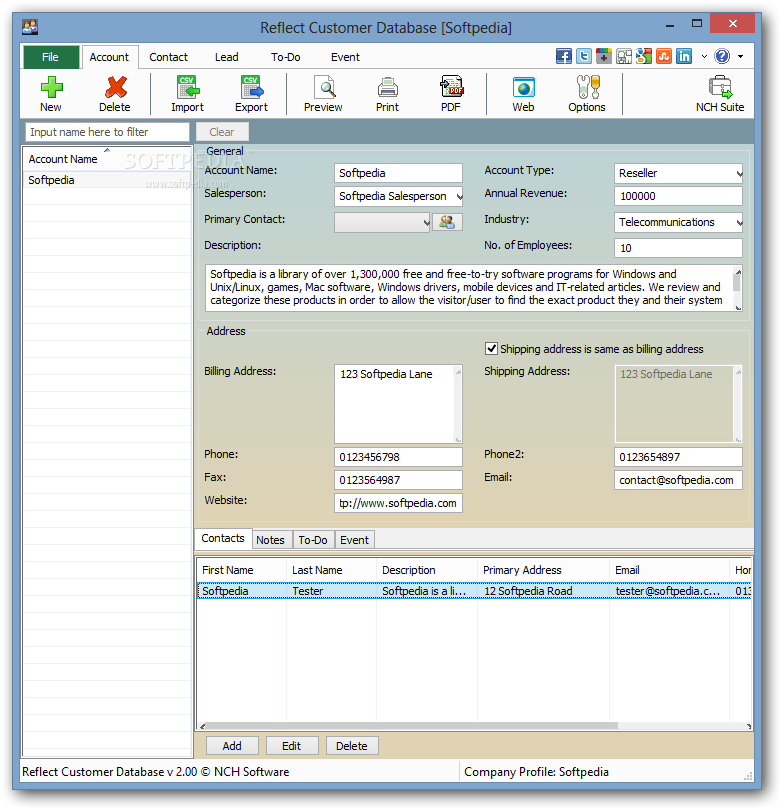Click the Phone2 field
The image size is (782, 810).
coord(678,457)
